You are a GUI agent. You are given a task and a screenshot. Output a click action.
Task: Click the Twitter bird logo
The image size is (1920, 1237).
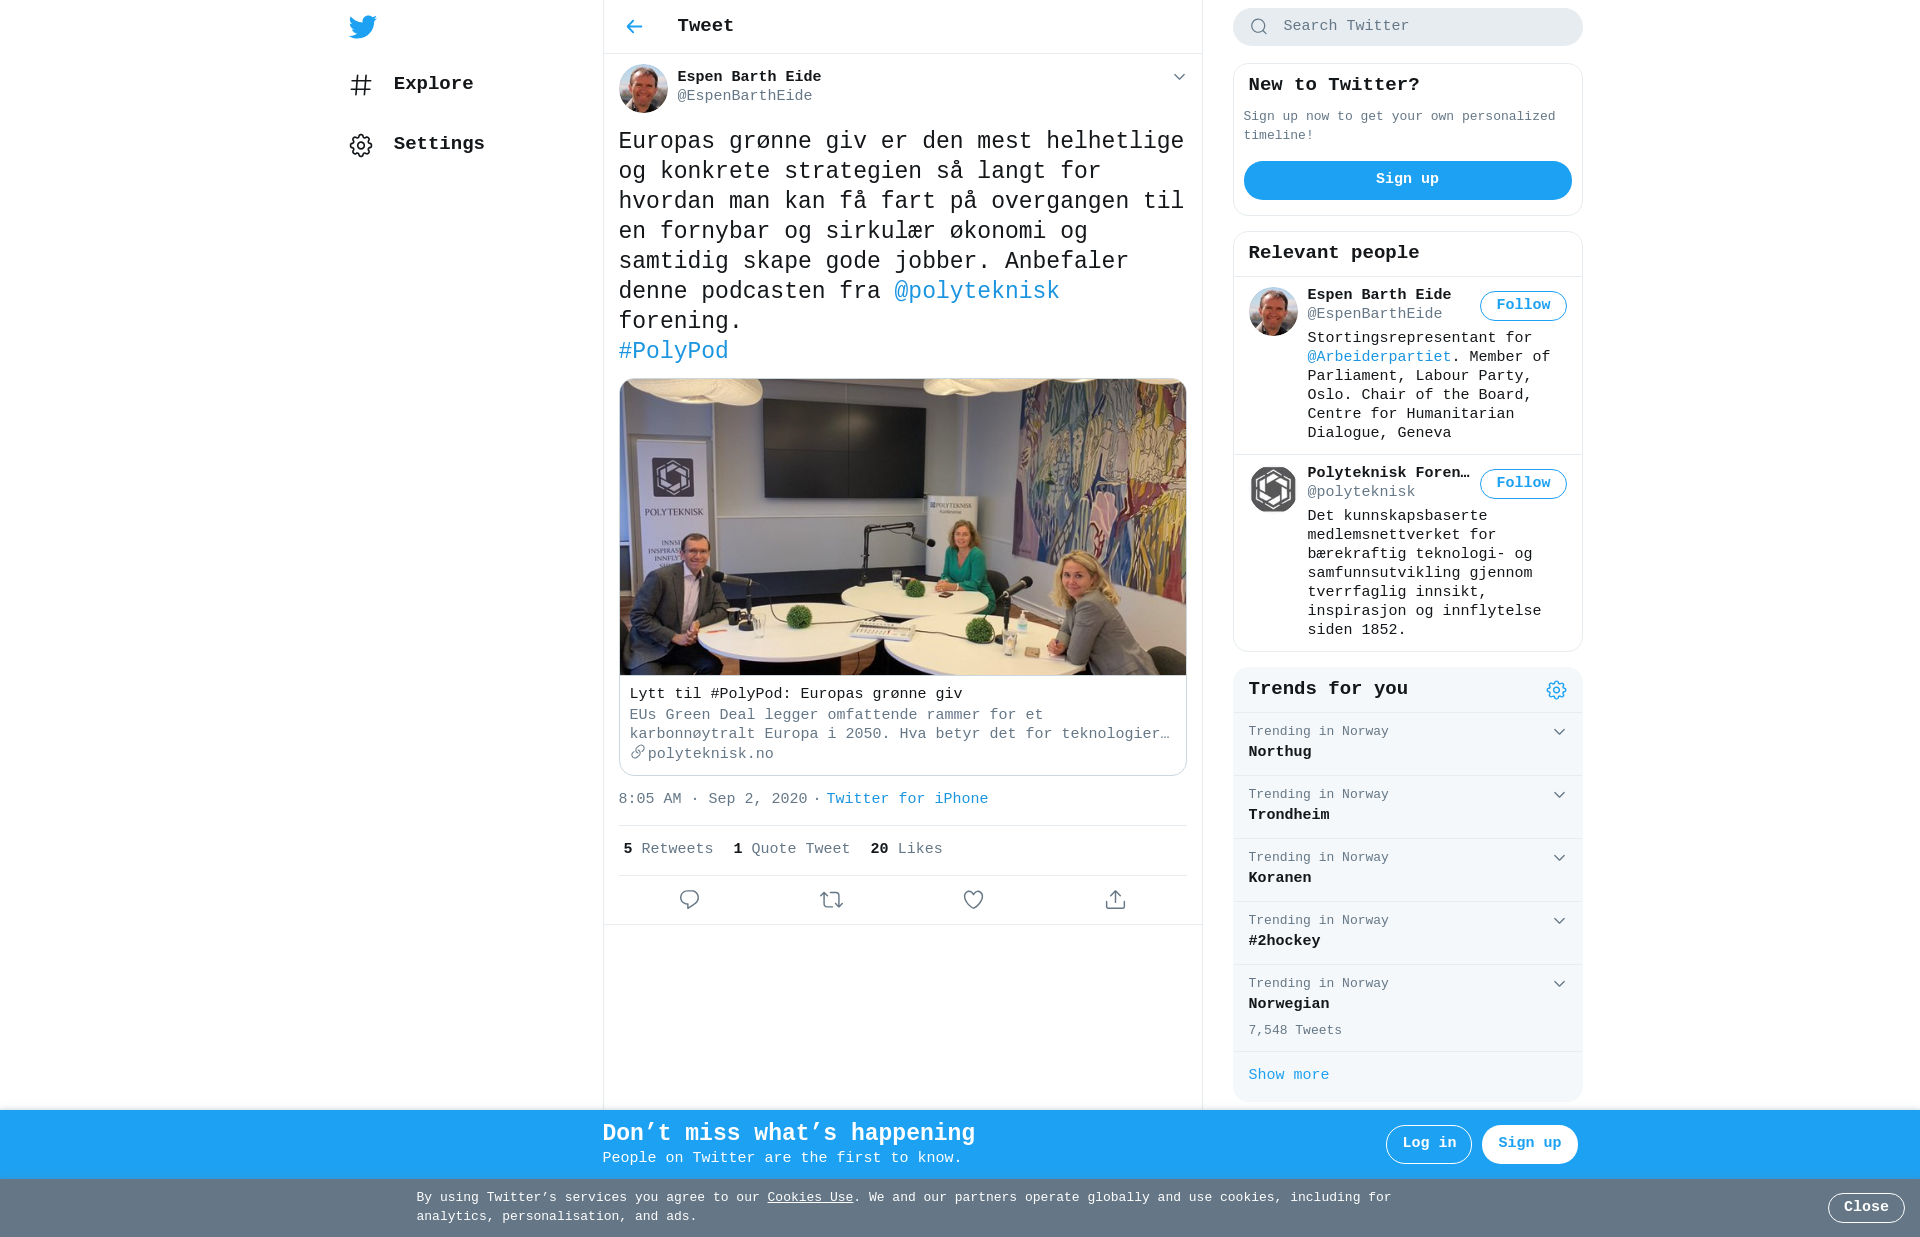362,26
